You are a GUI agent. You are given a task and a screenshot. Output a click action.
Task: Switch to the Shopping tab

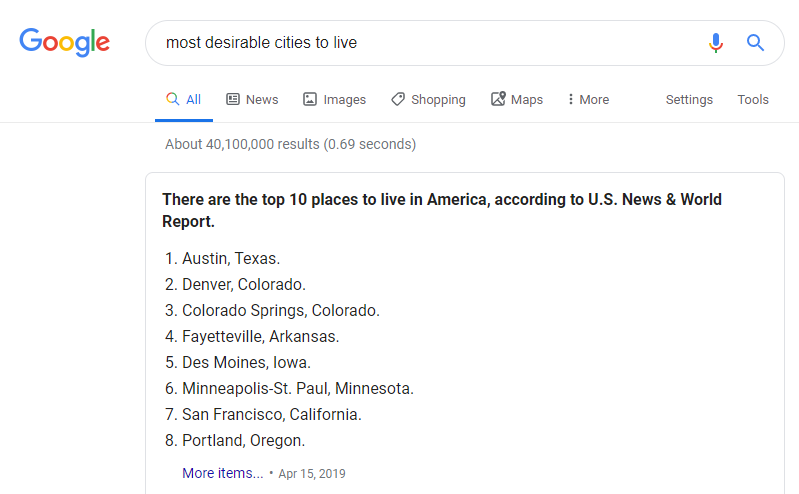pos(428,99)
